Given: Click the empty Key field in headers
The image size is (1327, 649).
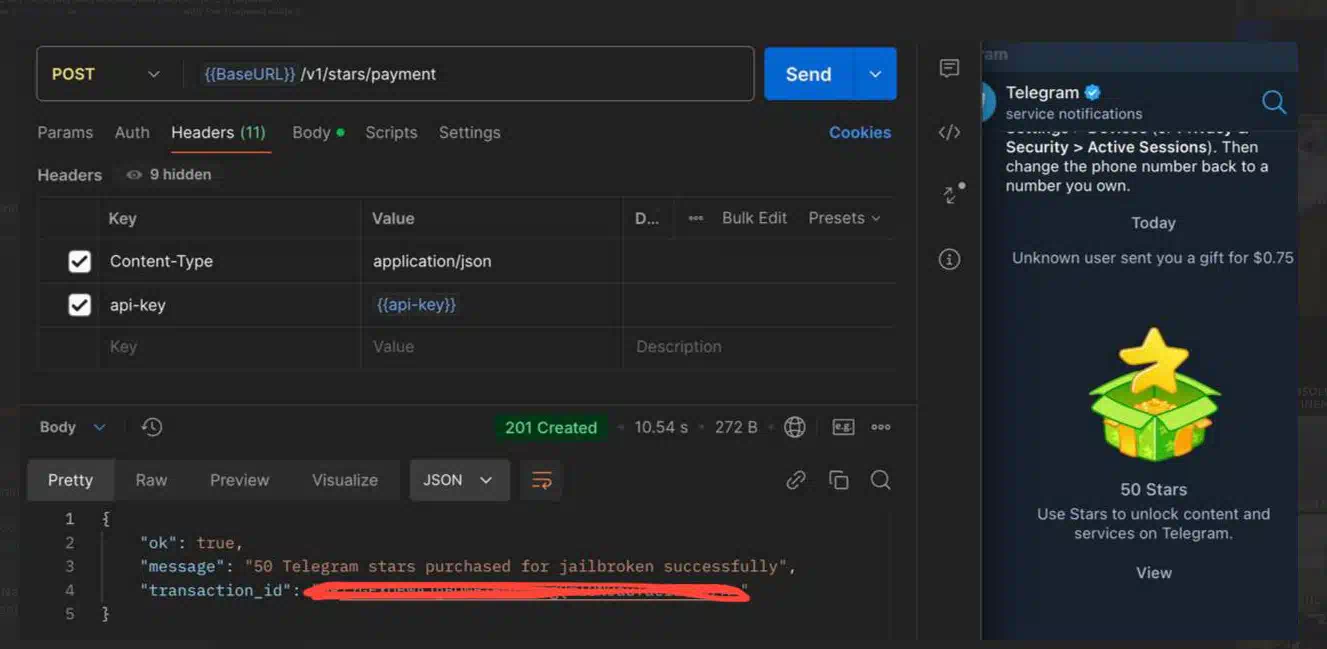Looking at the screenshot, I should (229, 347).
